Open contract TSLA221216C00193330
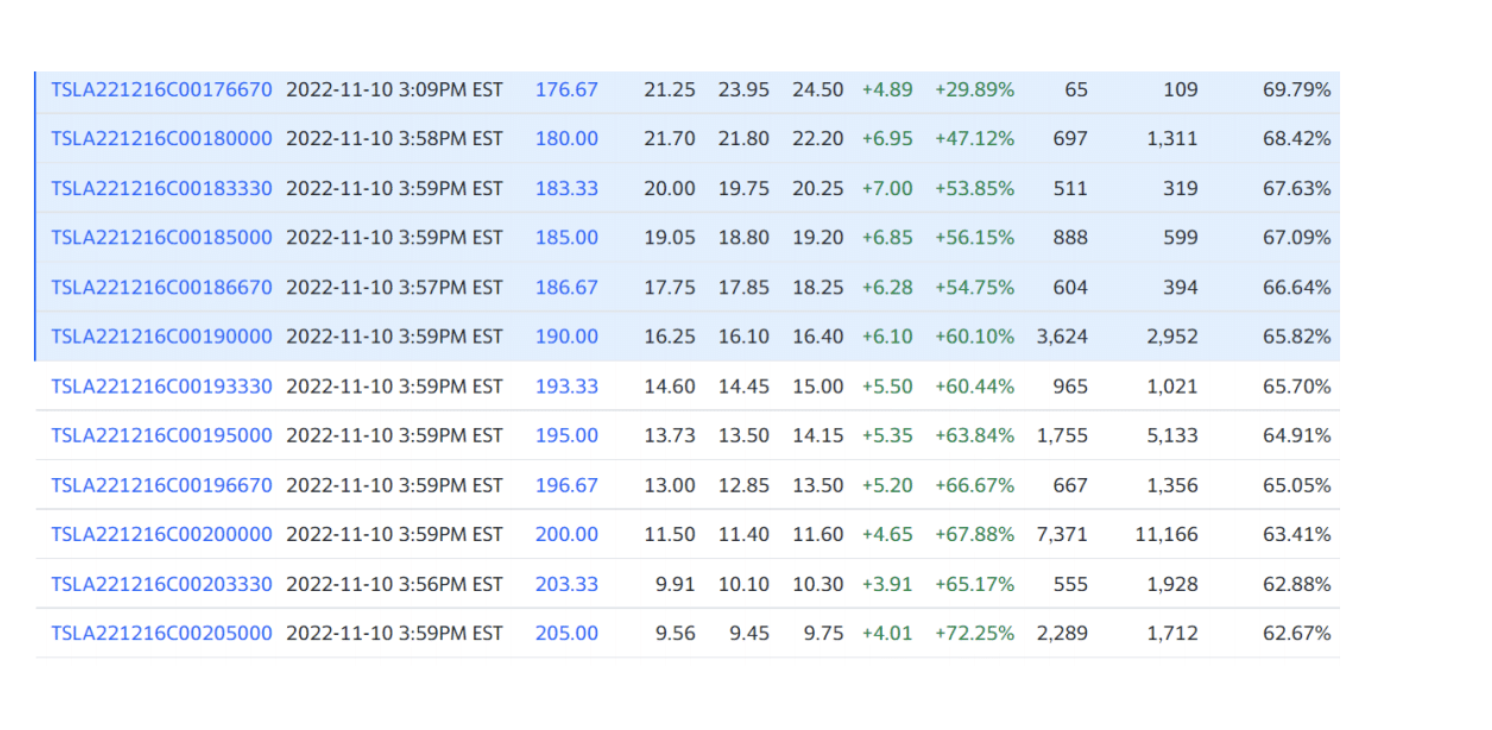Screen dimensions: 1492x730 [161, 386]
